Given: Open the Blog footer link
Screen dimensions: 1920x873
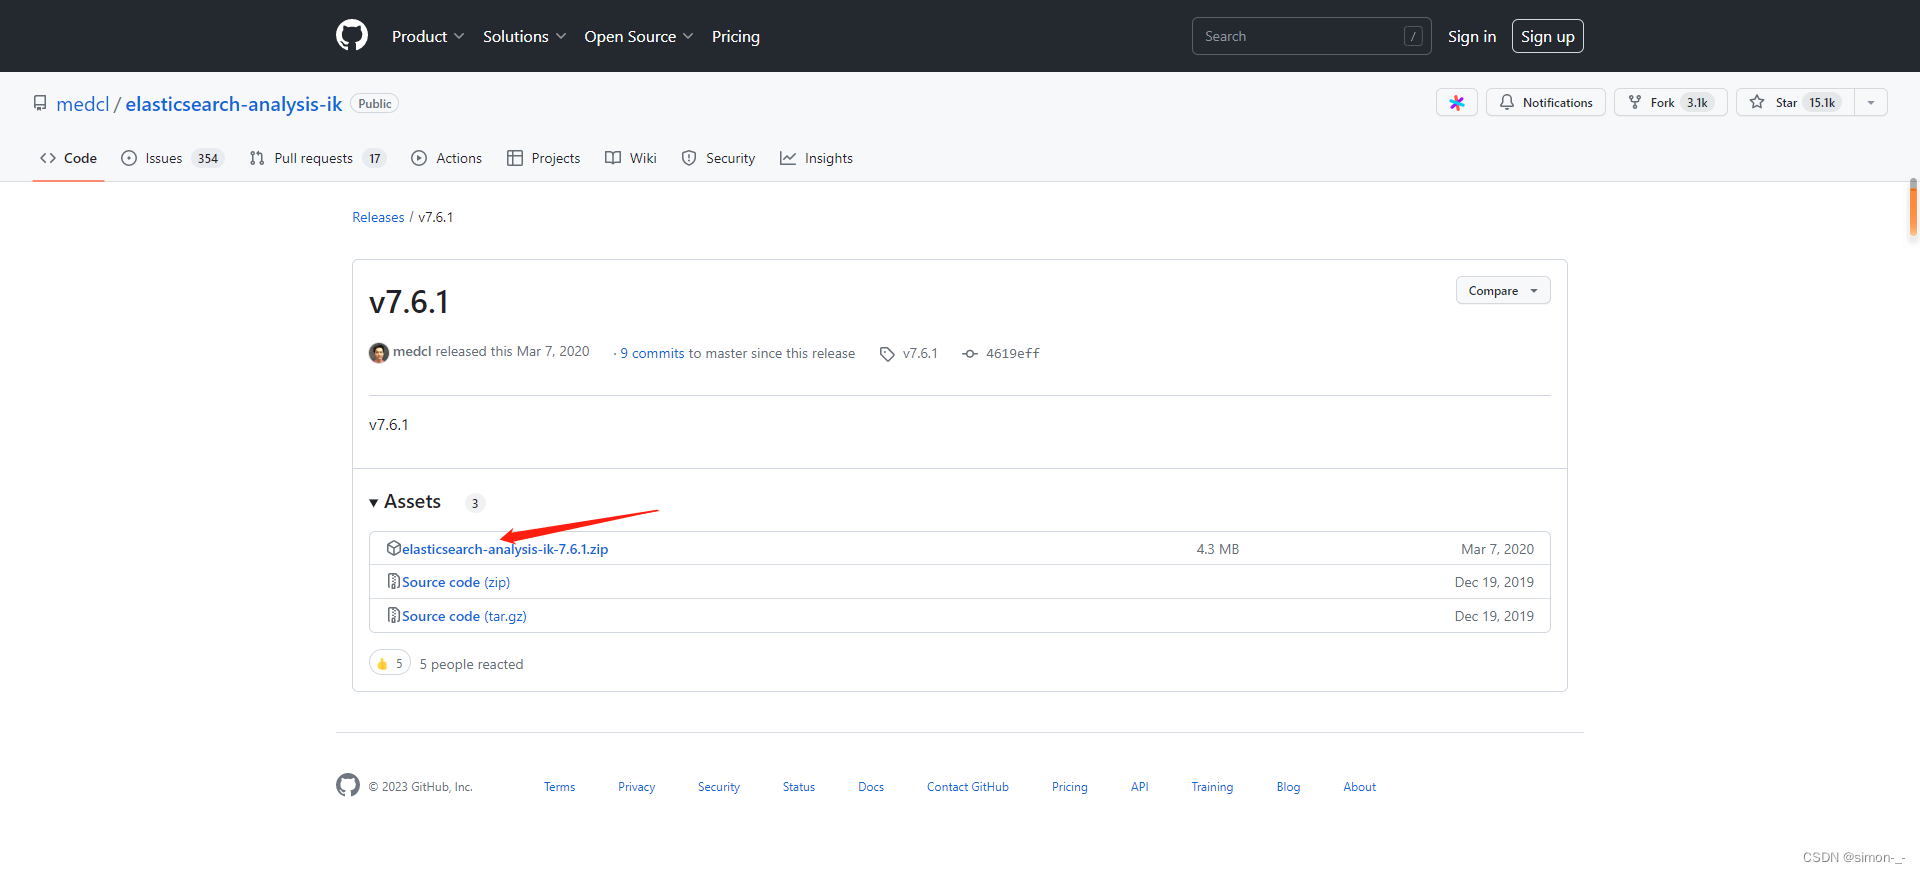Looking at the screenshot, I should coord(1288,787).
